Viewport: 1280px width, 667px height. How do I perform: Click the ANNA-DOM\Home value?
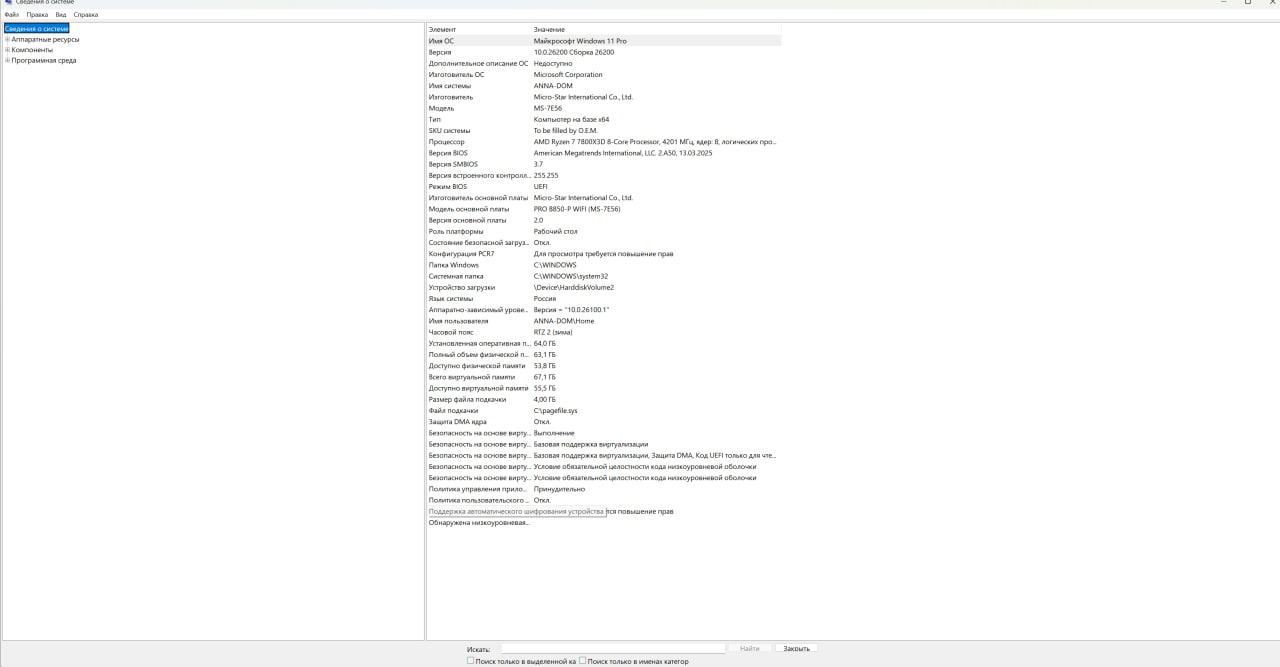tap(564, 321)
